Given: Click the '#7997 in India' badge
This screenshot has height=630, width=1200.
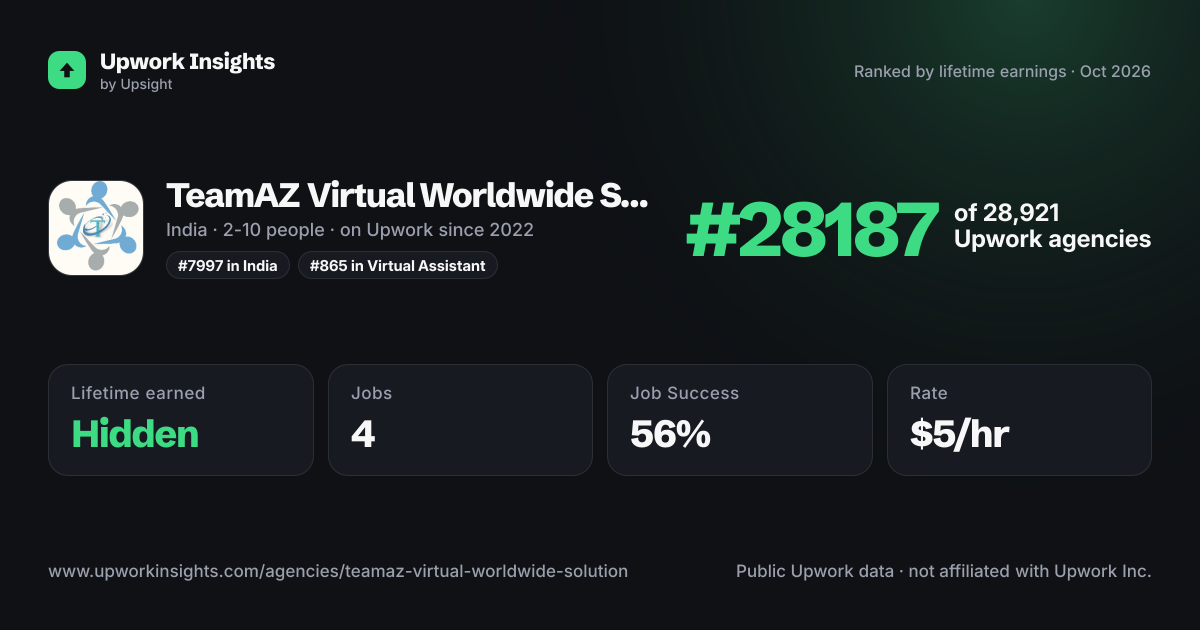Looking at the screenshot, I should (x=228, y=265).
